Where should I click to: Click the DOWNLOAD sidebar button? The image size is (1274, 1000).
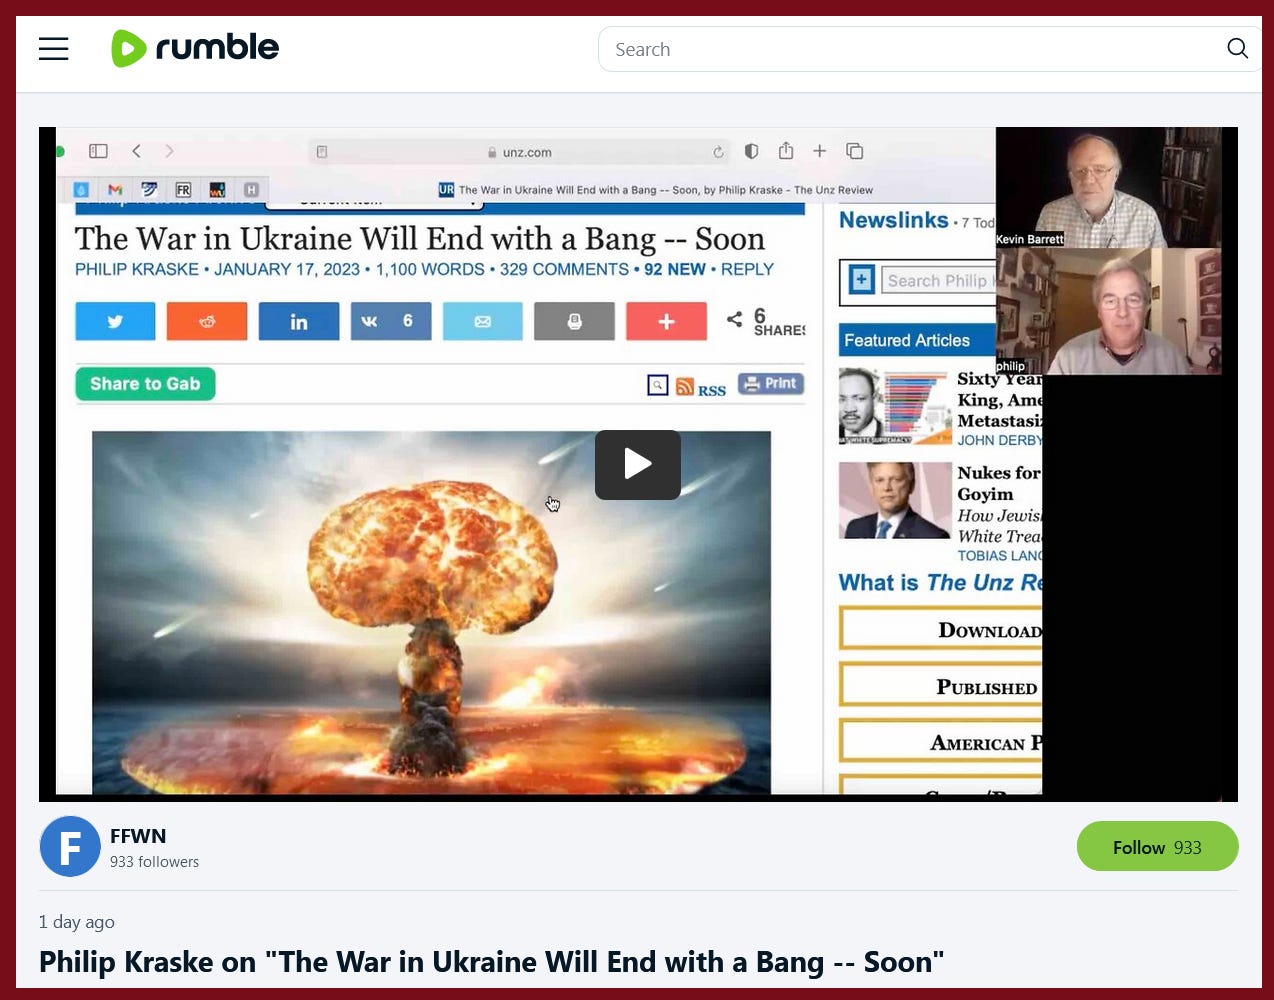pyautogui.click(x=941, y=629)
